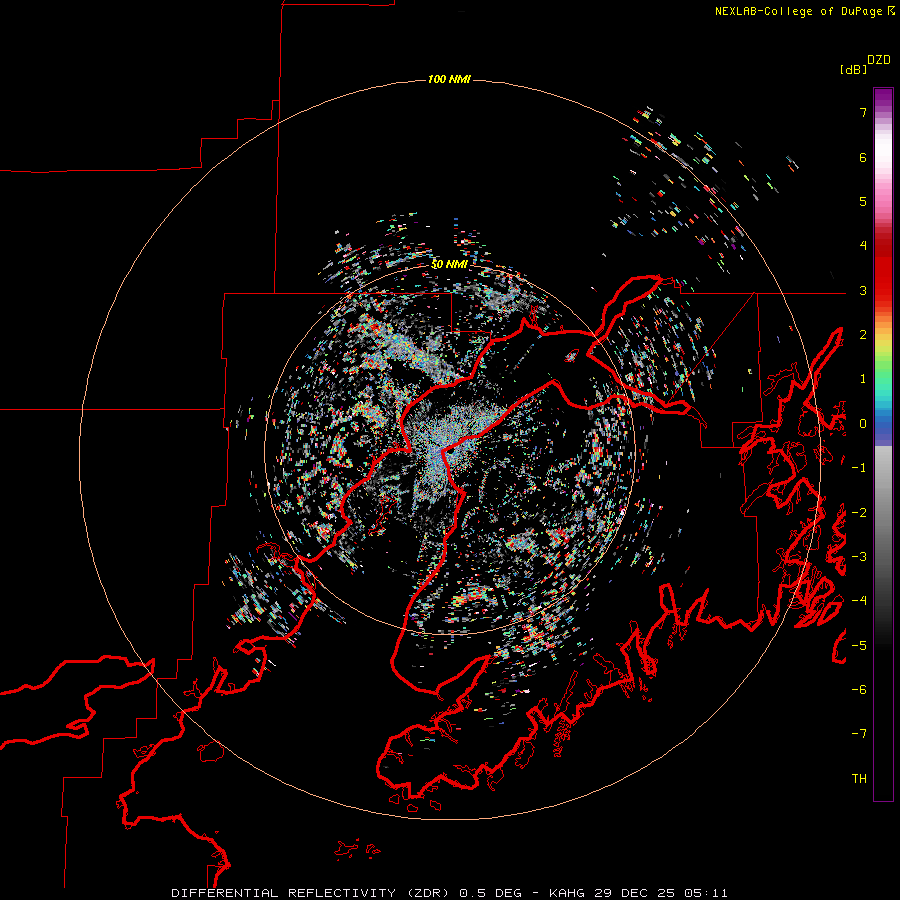Click the 6 value on the color scale
900x900 pixels.
click(x=863, y=157)
